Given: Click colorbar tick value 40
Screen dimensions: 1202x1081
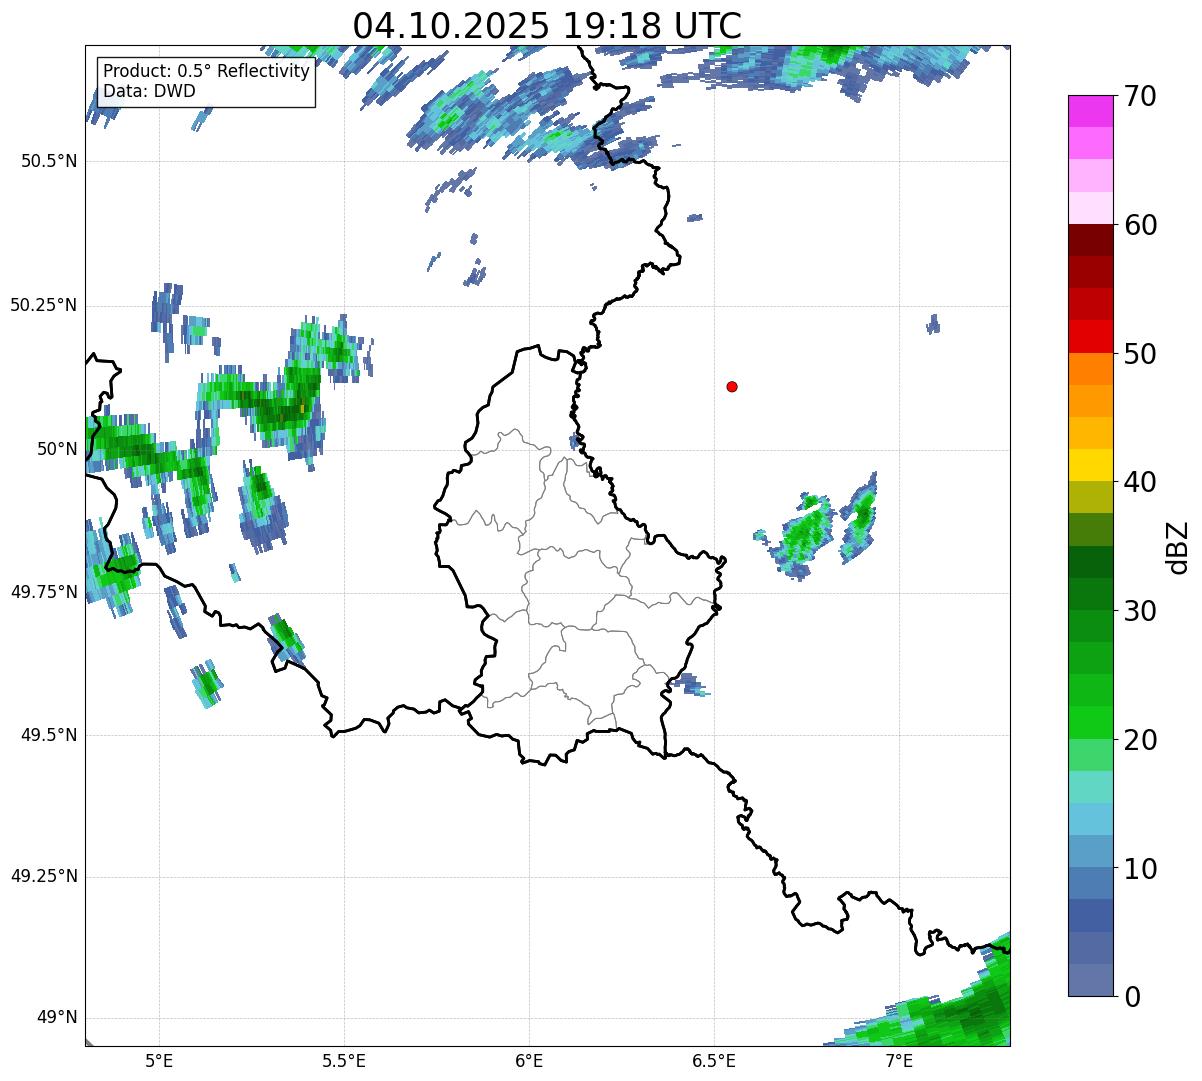Looking at the screenshot, I should tap(1140, 482).
